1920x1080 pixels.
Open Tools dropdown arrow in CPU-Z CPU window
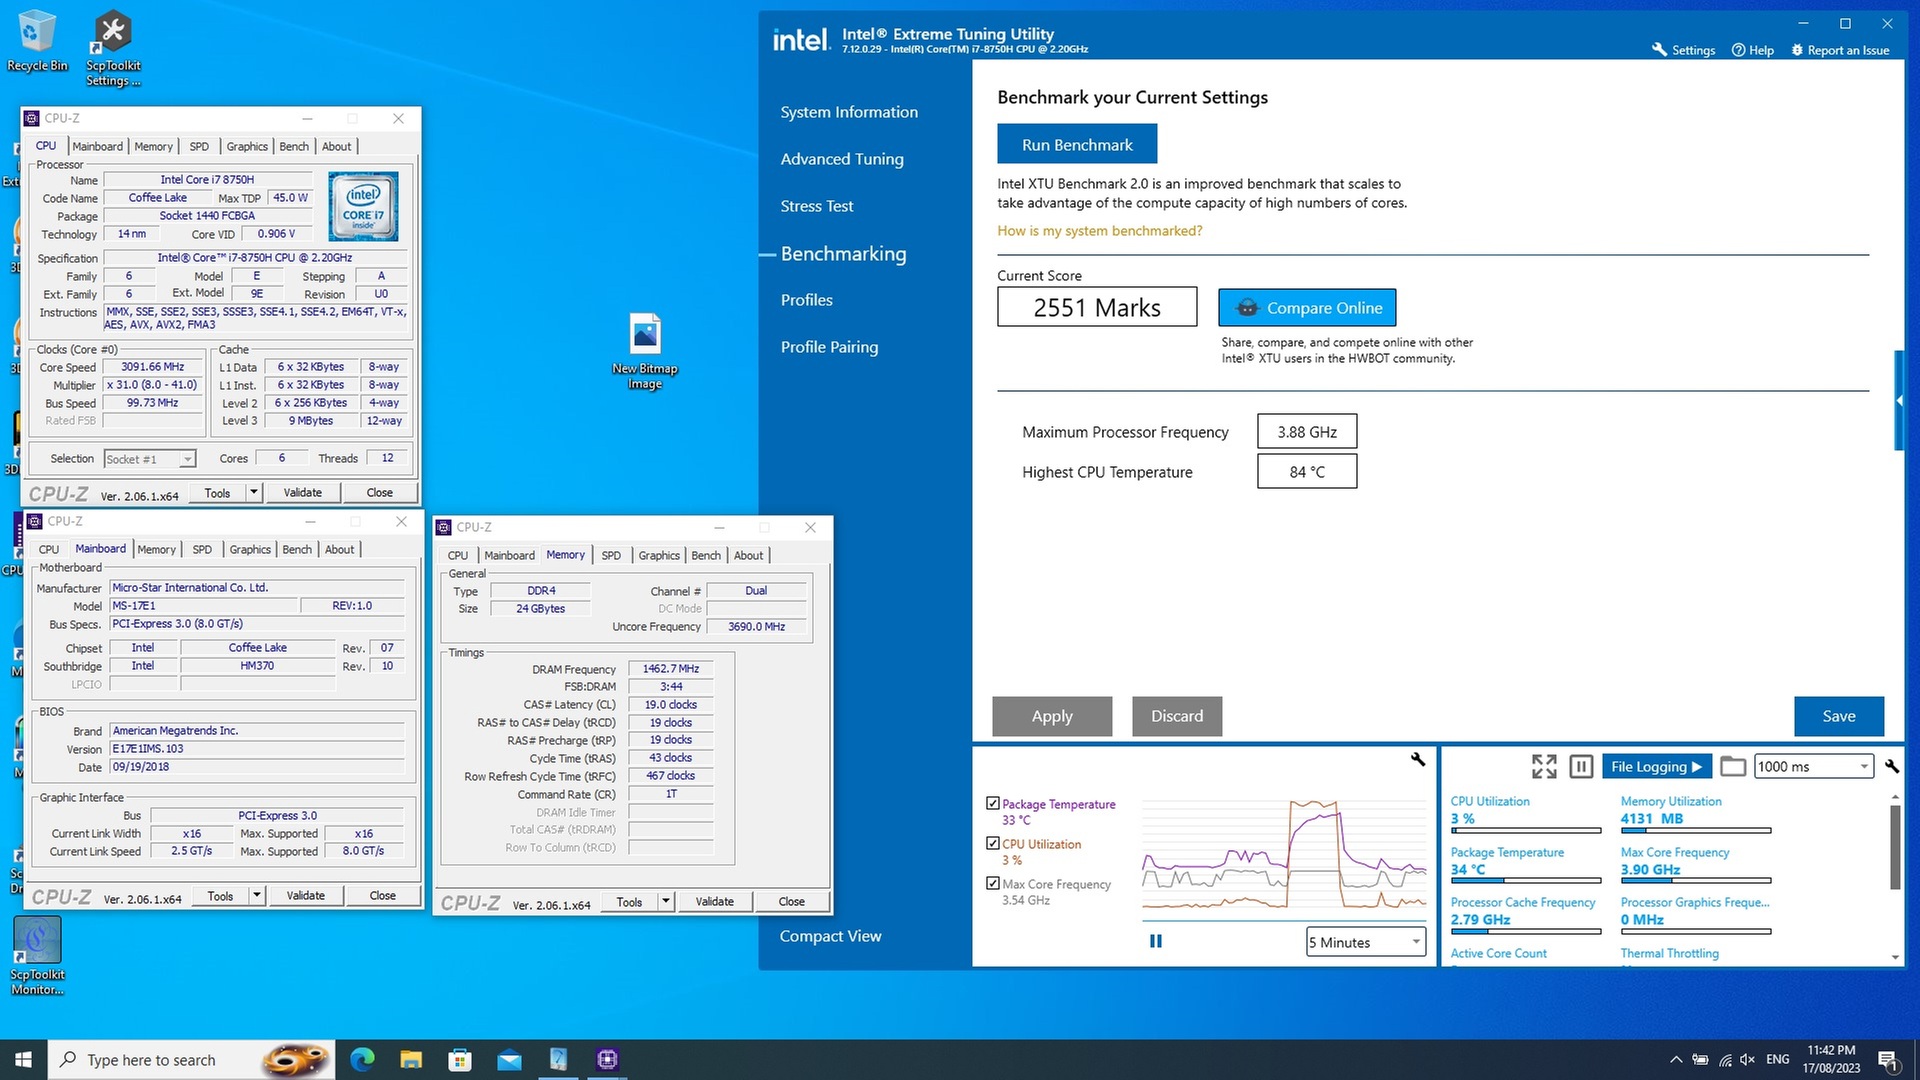pos(254,492)
